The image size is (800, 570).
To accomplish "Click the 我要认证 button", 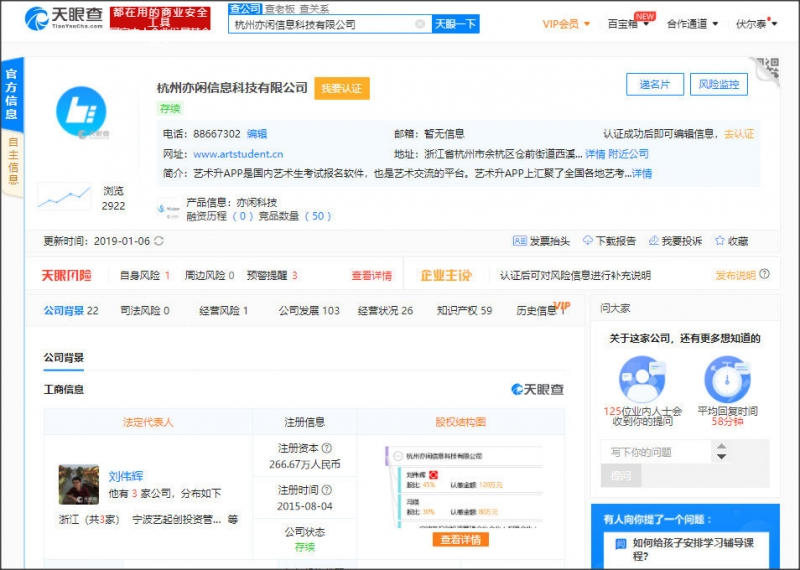I will [x=342, y=88].
